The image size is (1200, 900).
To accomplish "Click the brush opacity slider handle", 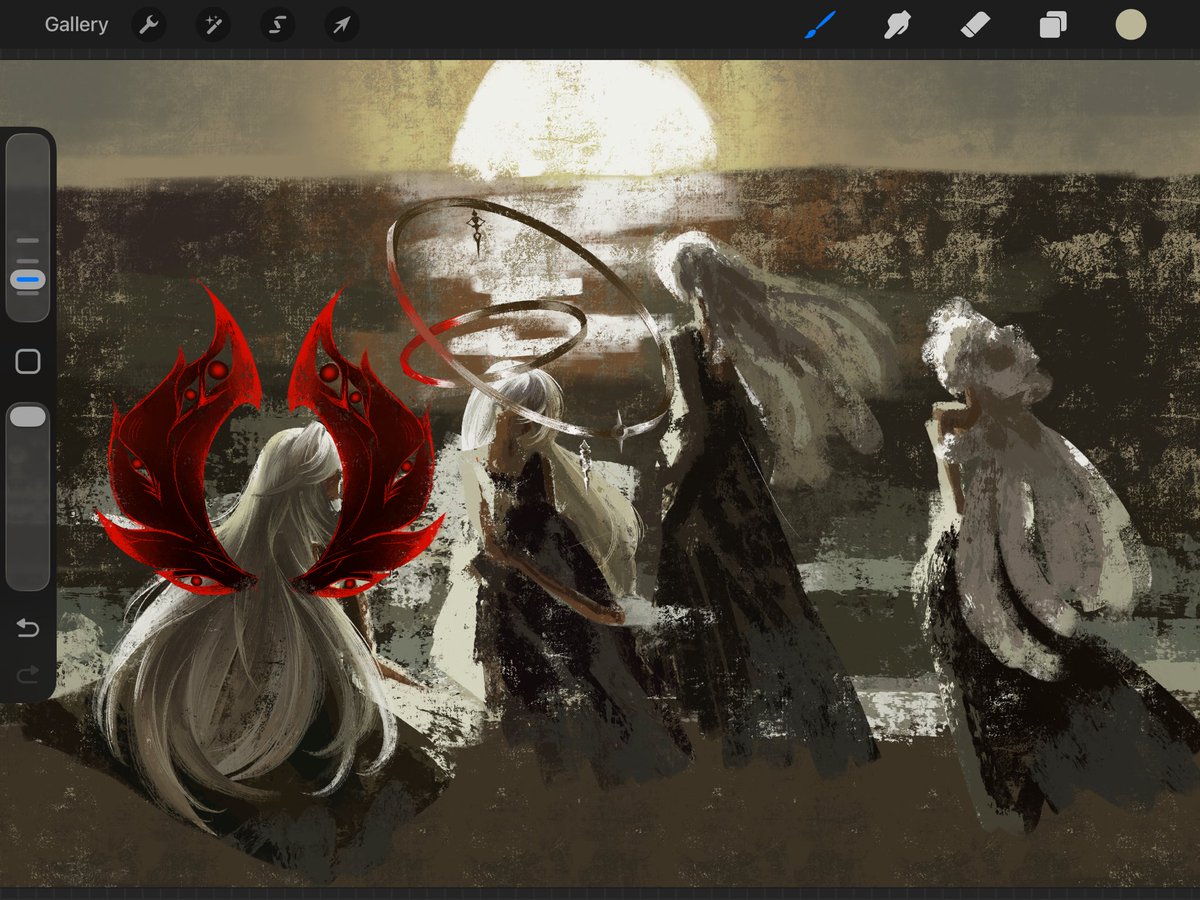I will point(28,416).
